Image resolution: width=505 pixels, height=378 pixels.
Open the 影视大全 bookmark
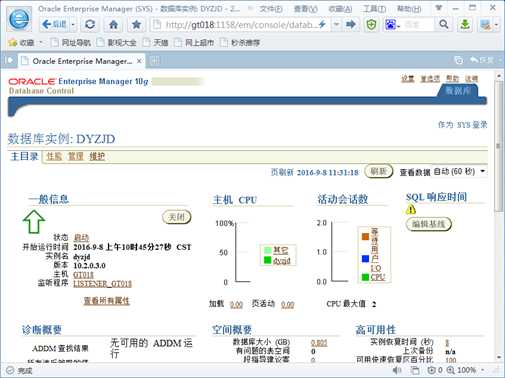pos(117,43)
